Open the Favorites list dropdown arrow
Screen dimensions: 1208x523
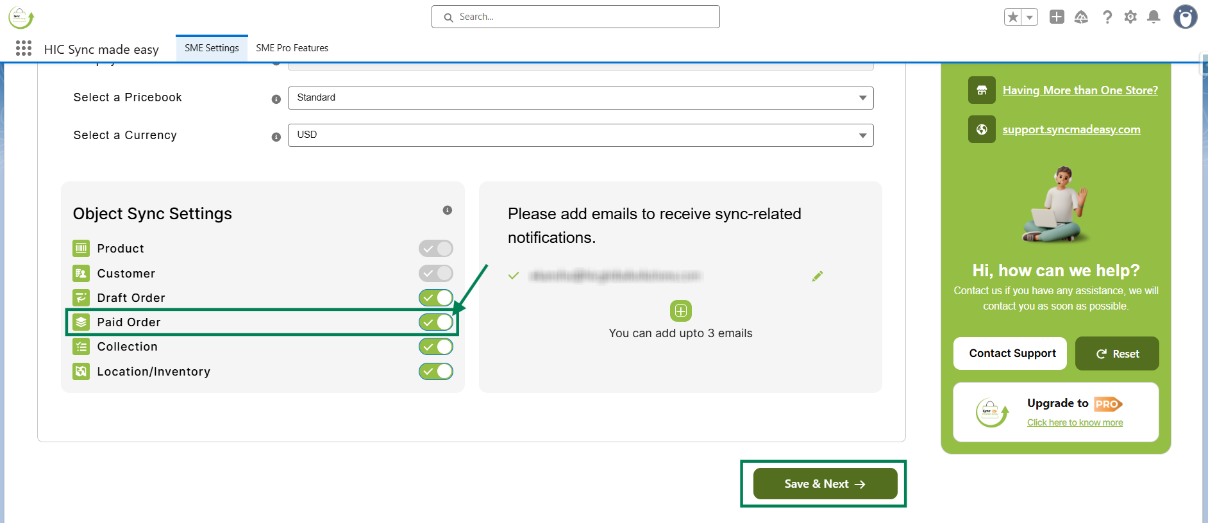coord(1030,17)
